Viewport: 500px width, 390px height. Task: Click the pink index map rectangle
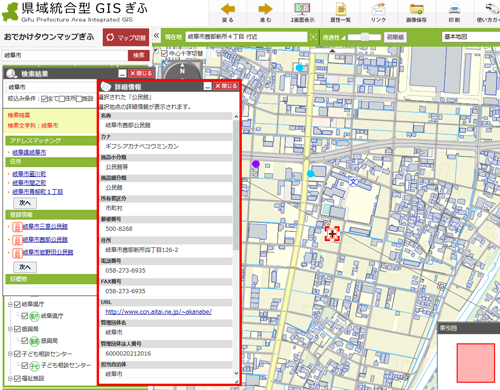pyautogui.click(x=476, y=363)
